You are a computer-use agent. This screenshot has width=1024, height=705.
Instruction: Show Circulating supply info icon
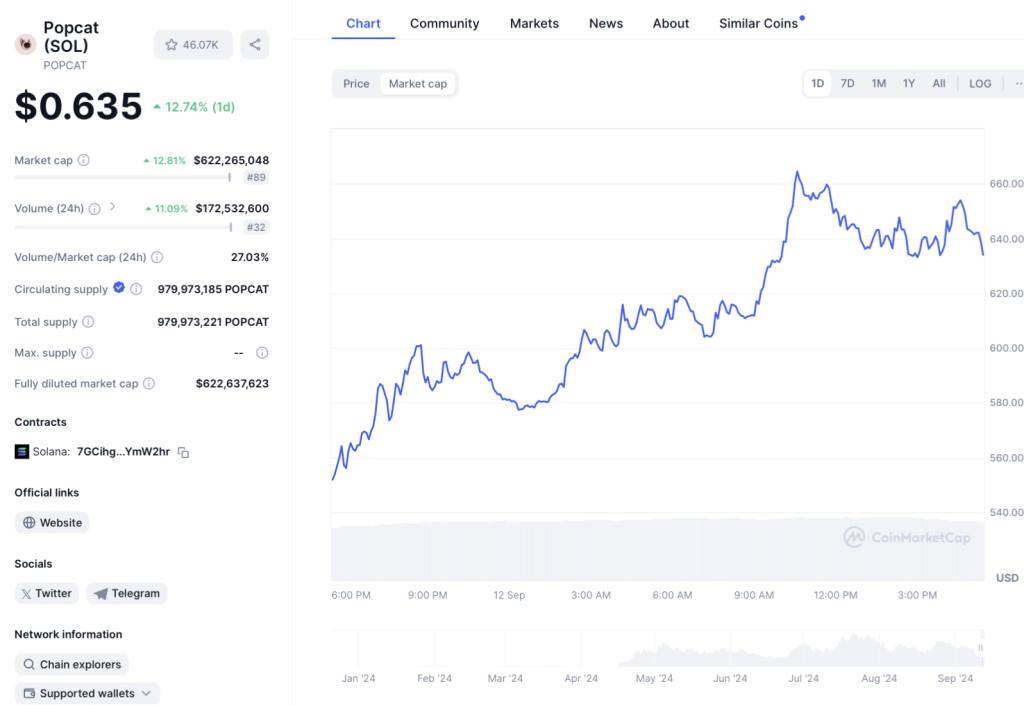tap(136, 289)
